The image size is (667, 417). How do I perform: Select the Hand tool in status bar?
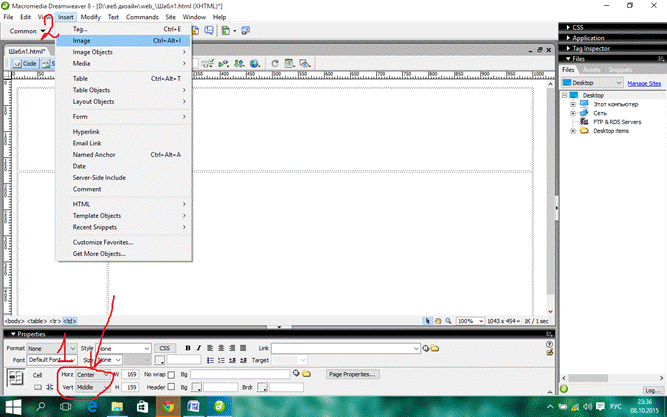[438, 321]
